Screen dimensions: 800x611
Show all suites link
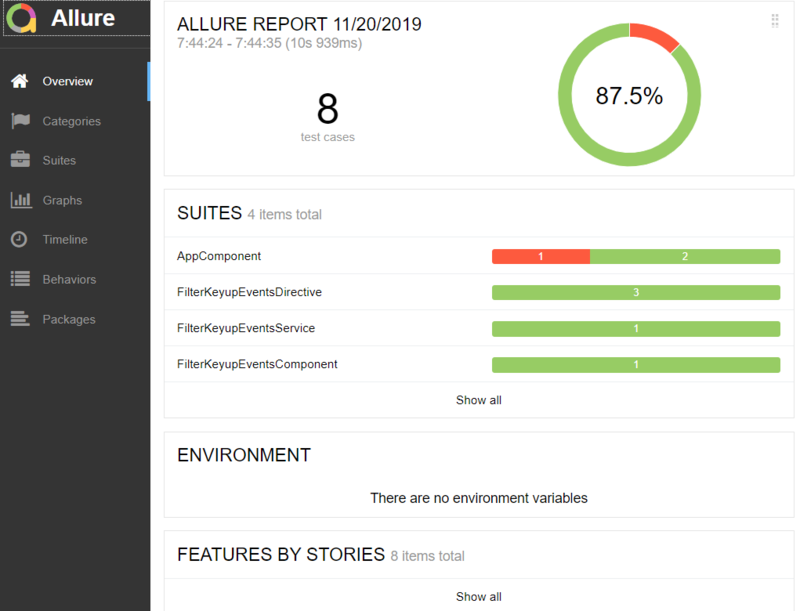(x=479, y=400)
